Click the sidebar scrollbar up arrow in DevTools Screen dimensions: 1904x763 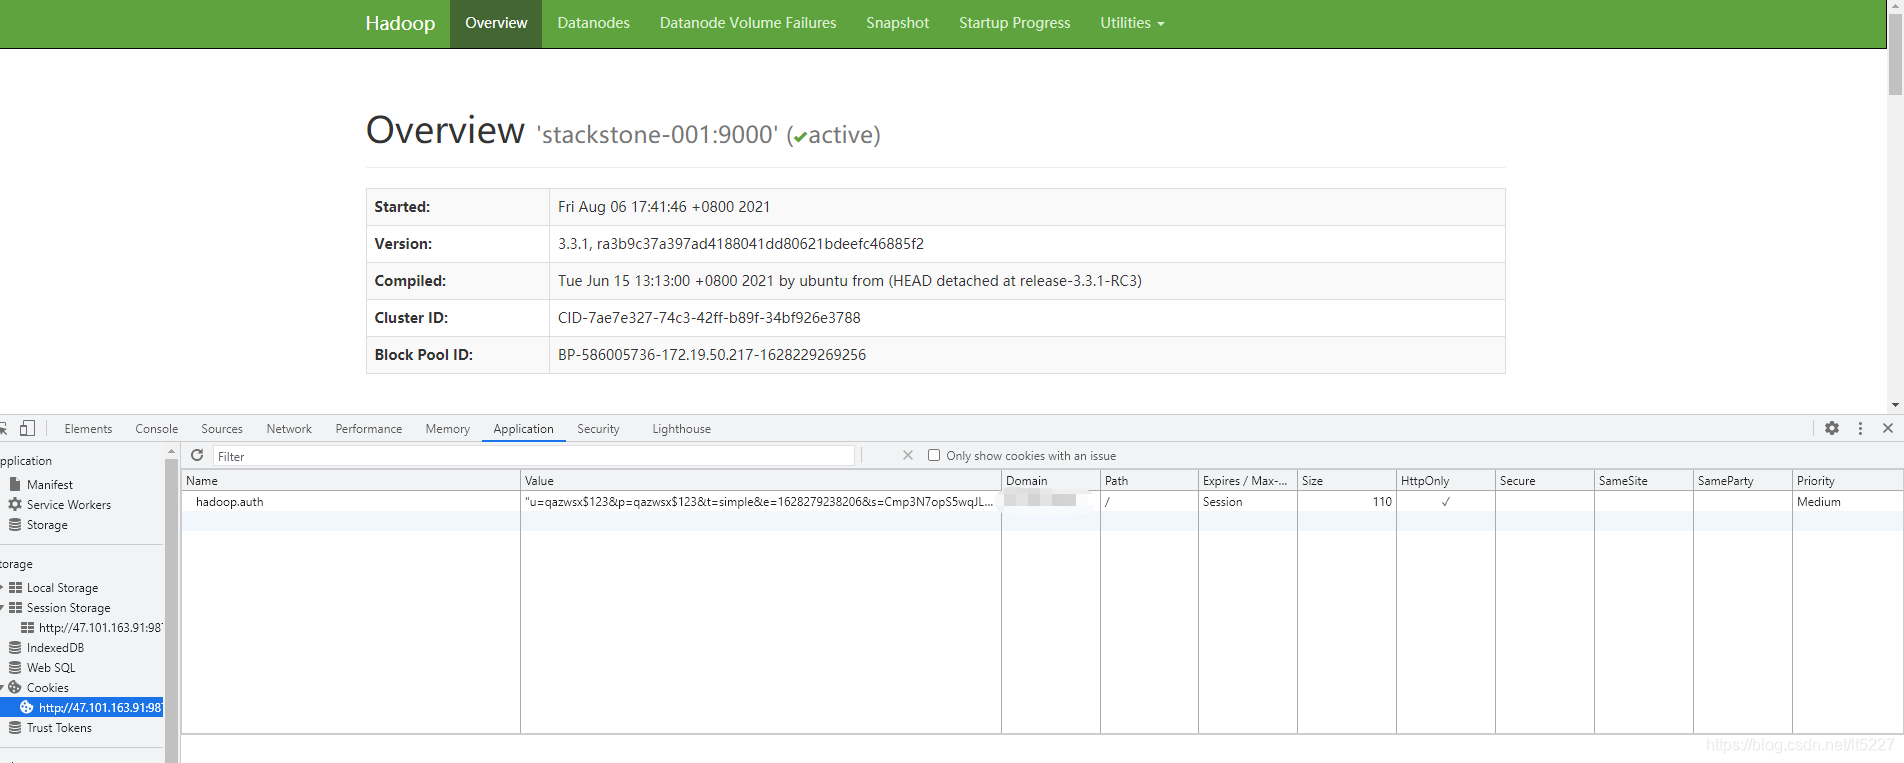pyautogui.click(x=171, y=452)
